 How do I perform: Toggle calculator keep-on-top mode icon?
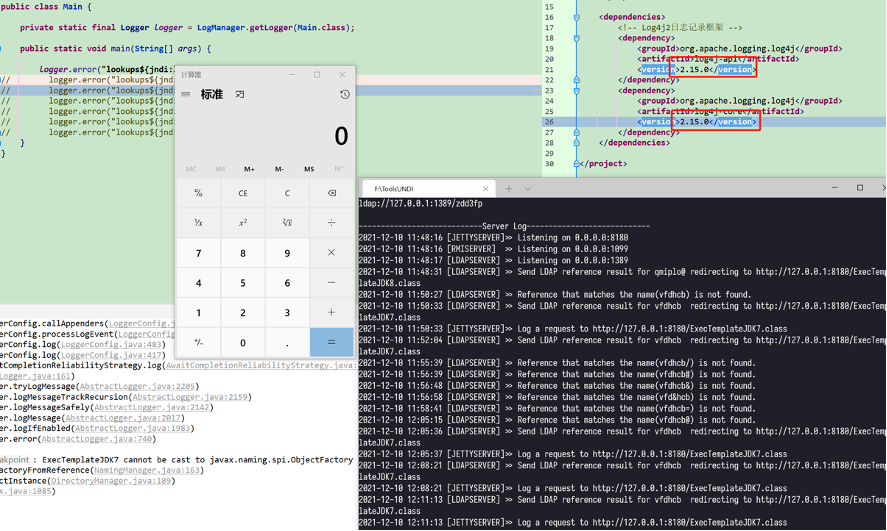[239, 94]
